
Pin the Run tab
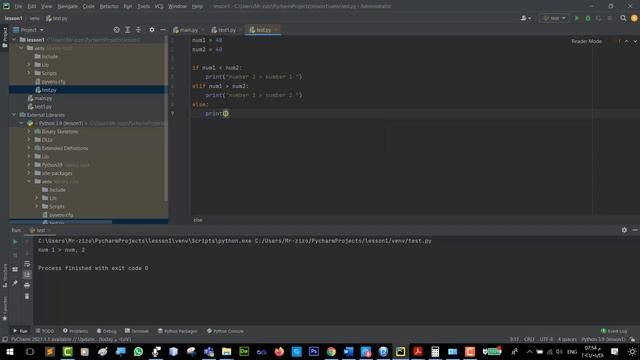pos(15,283)
